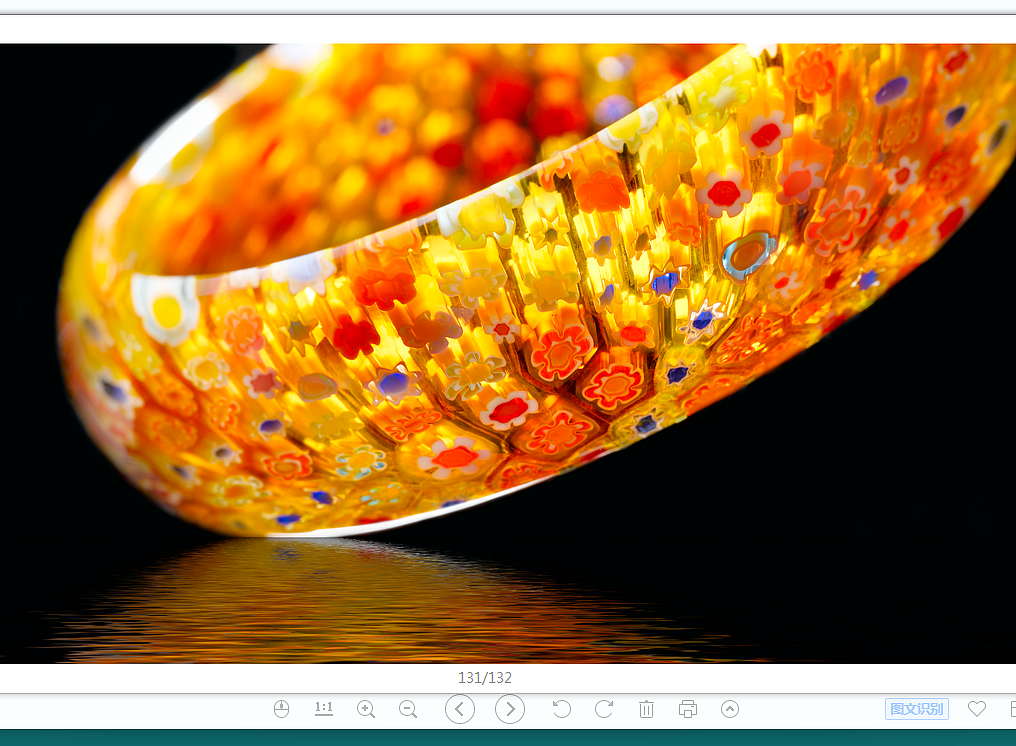The width and height of the screenshot is (1016, 746).
Task: Click the 131/132 image counter
Action: coord(485,678)
